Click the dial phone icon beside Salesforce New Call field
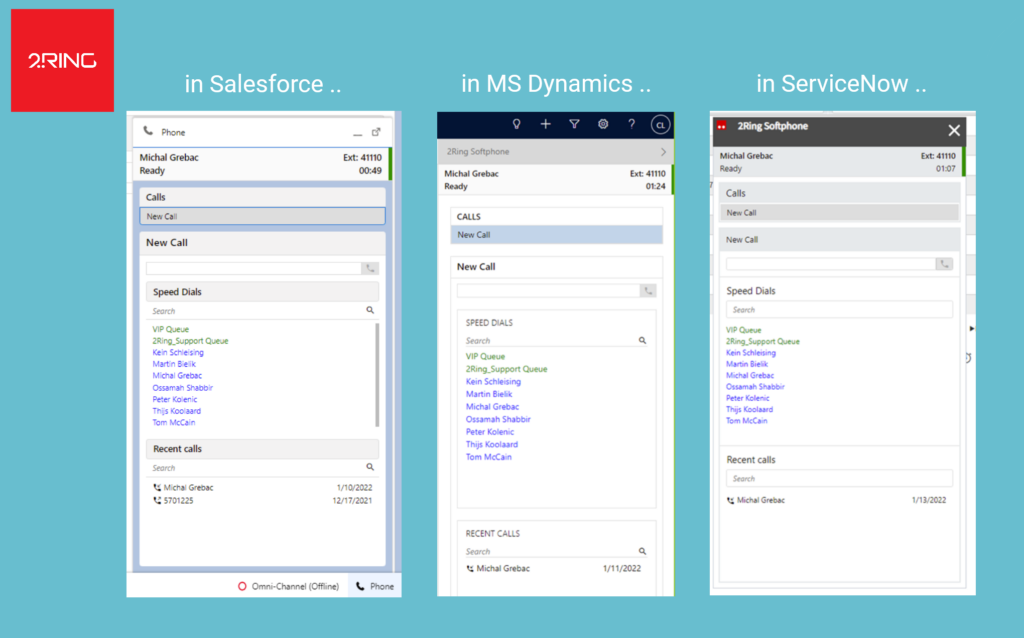The height and width of the screenshot is (638, 1024). 369,267
